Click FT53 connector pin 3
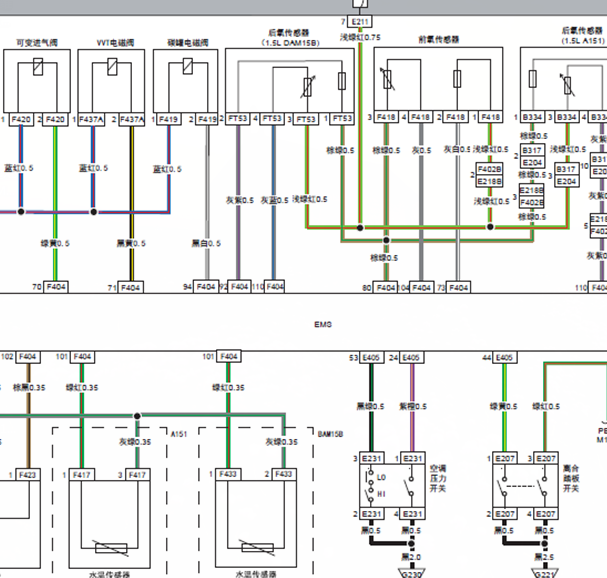The width and height of the screenshot is (607, 578). tap(306, 119)
